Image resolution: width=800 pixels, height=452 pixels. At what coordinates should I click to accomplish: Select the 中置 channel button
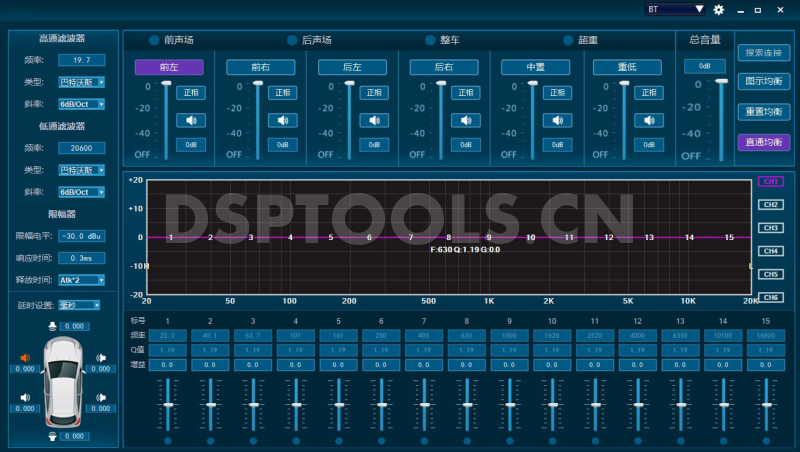[535, 67]
